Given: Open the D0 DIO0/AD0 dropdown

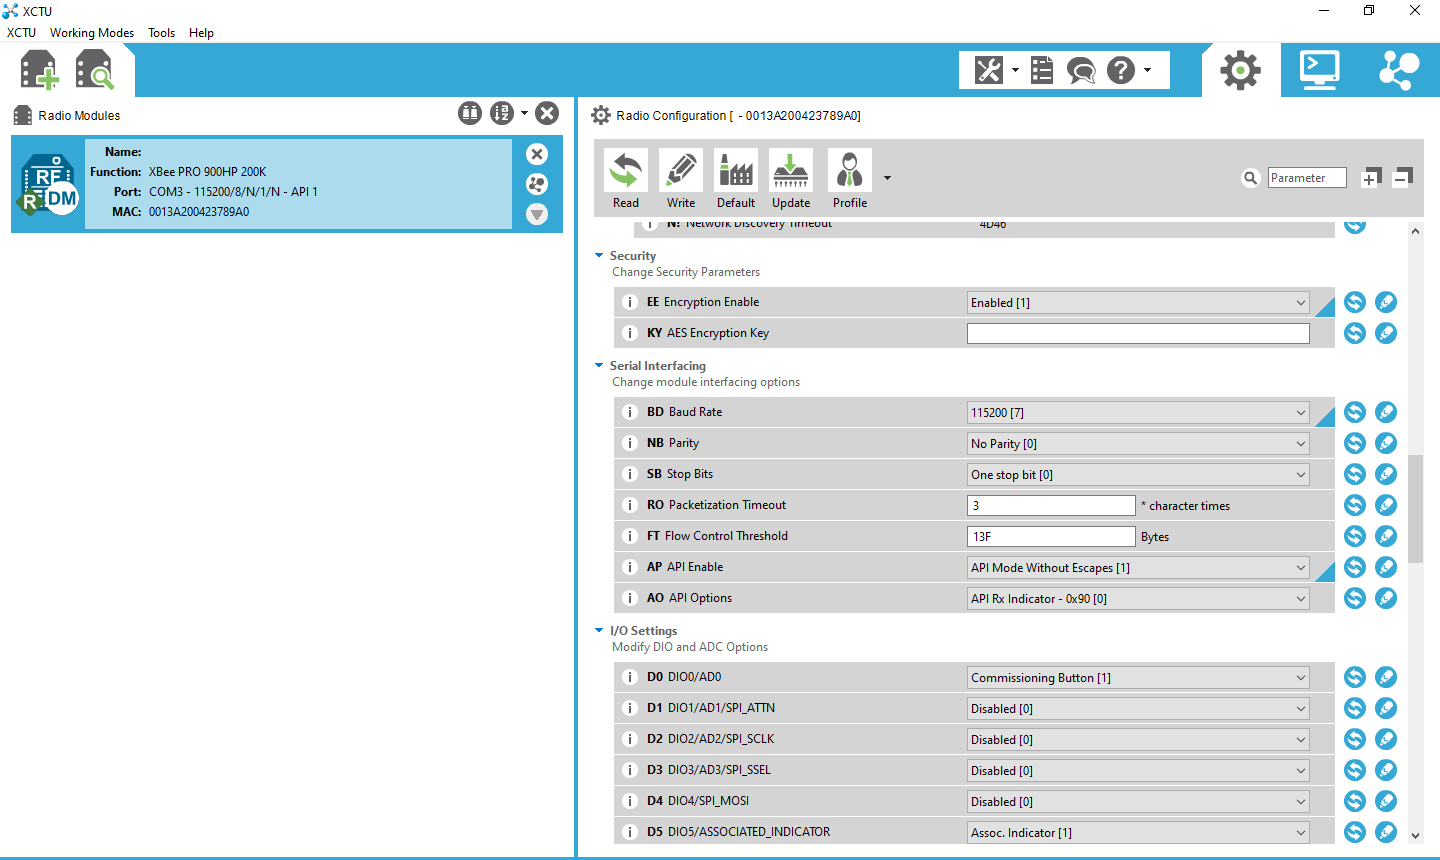Looking at the screenshot, I should (1138, 678).
